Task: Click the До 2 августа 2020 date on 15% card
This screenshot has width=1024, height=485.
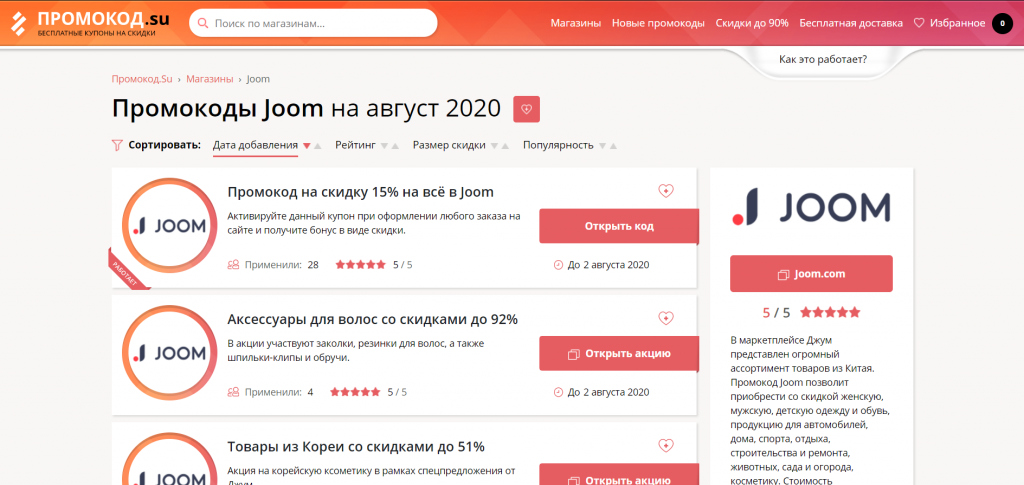Action: point(608,265)
